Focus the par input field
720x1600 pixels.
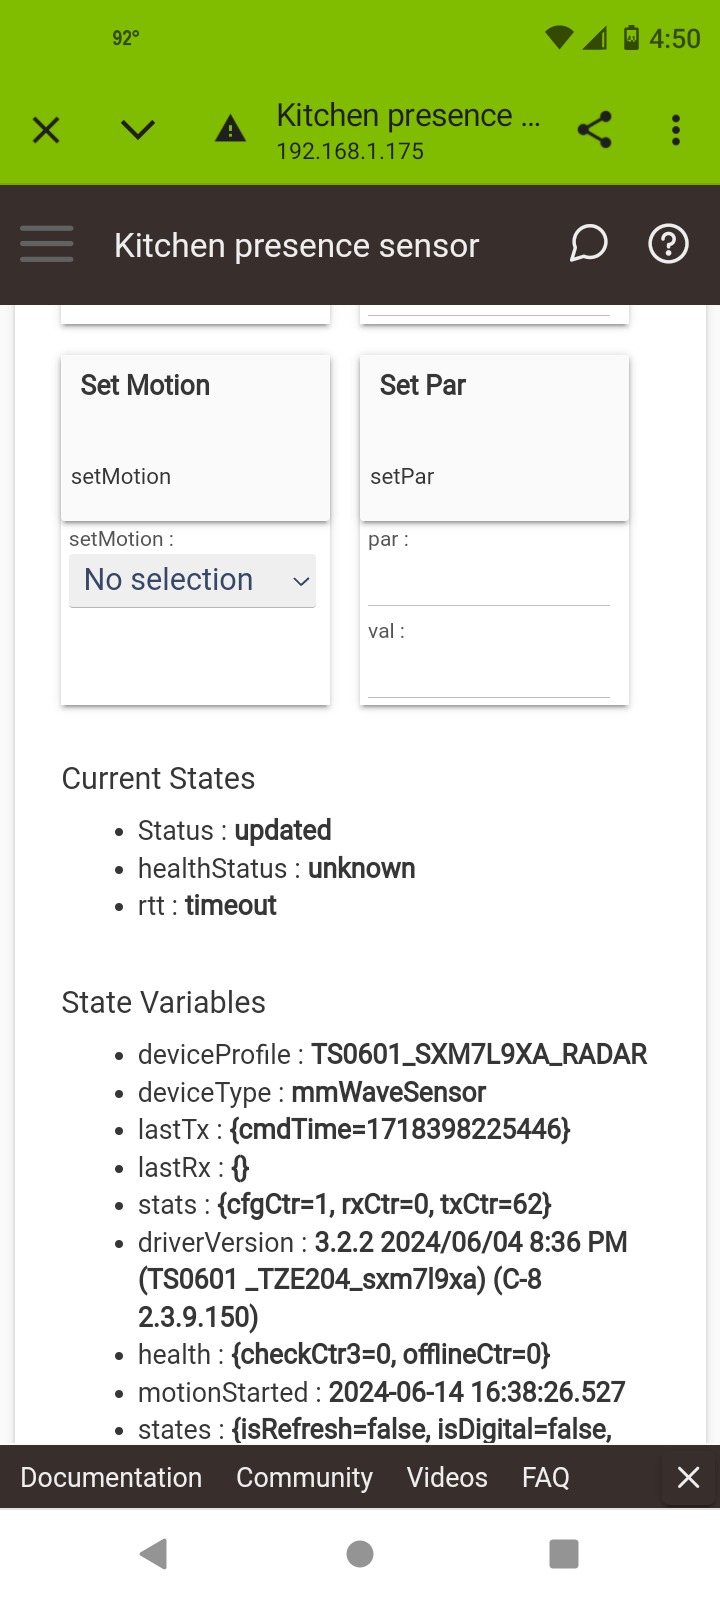pos(489,581)
